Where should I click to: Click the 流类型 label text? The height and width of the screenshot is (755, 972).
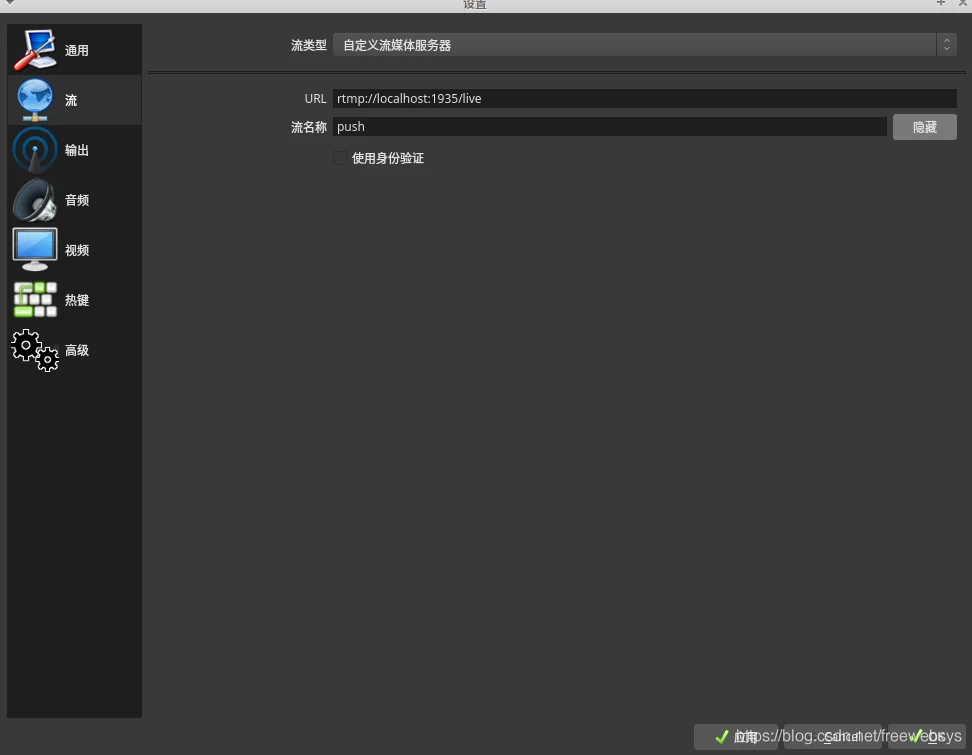pyautogui.click(x=309, y=45)
